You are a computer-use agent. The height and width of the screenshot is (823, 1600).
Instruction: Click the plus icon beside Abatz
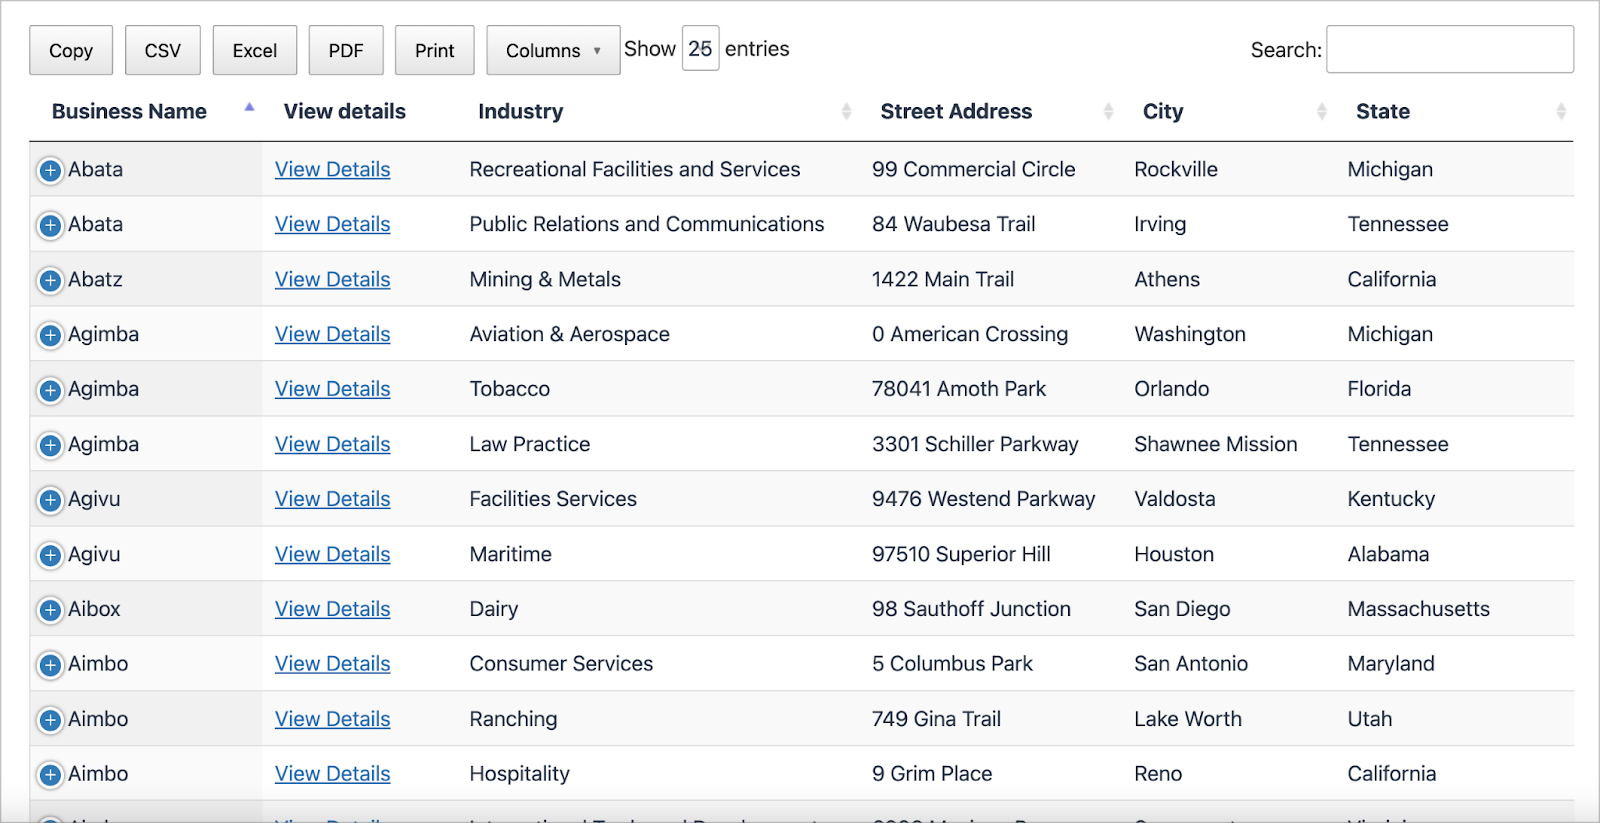[50, 280]
